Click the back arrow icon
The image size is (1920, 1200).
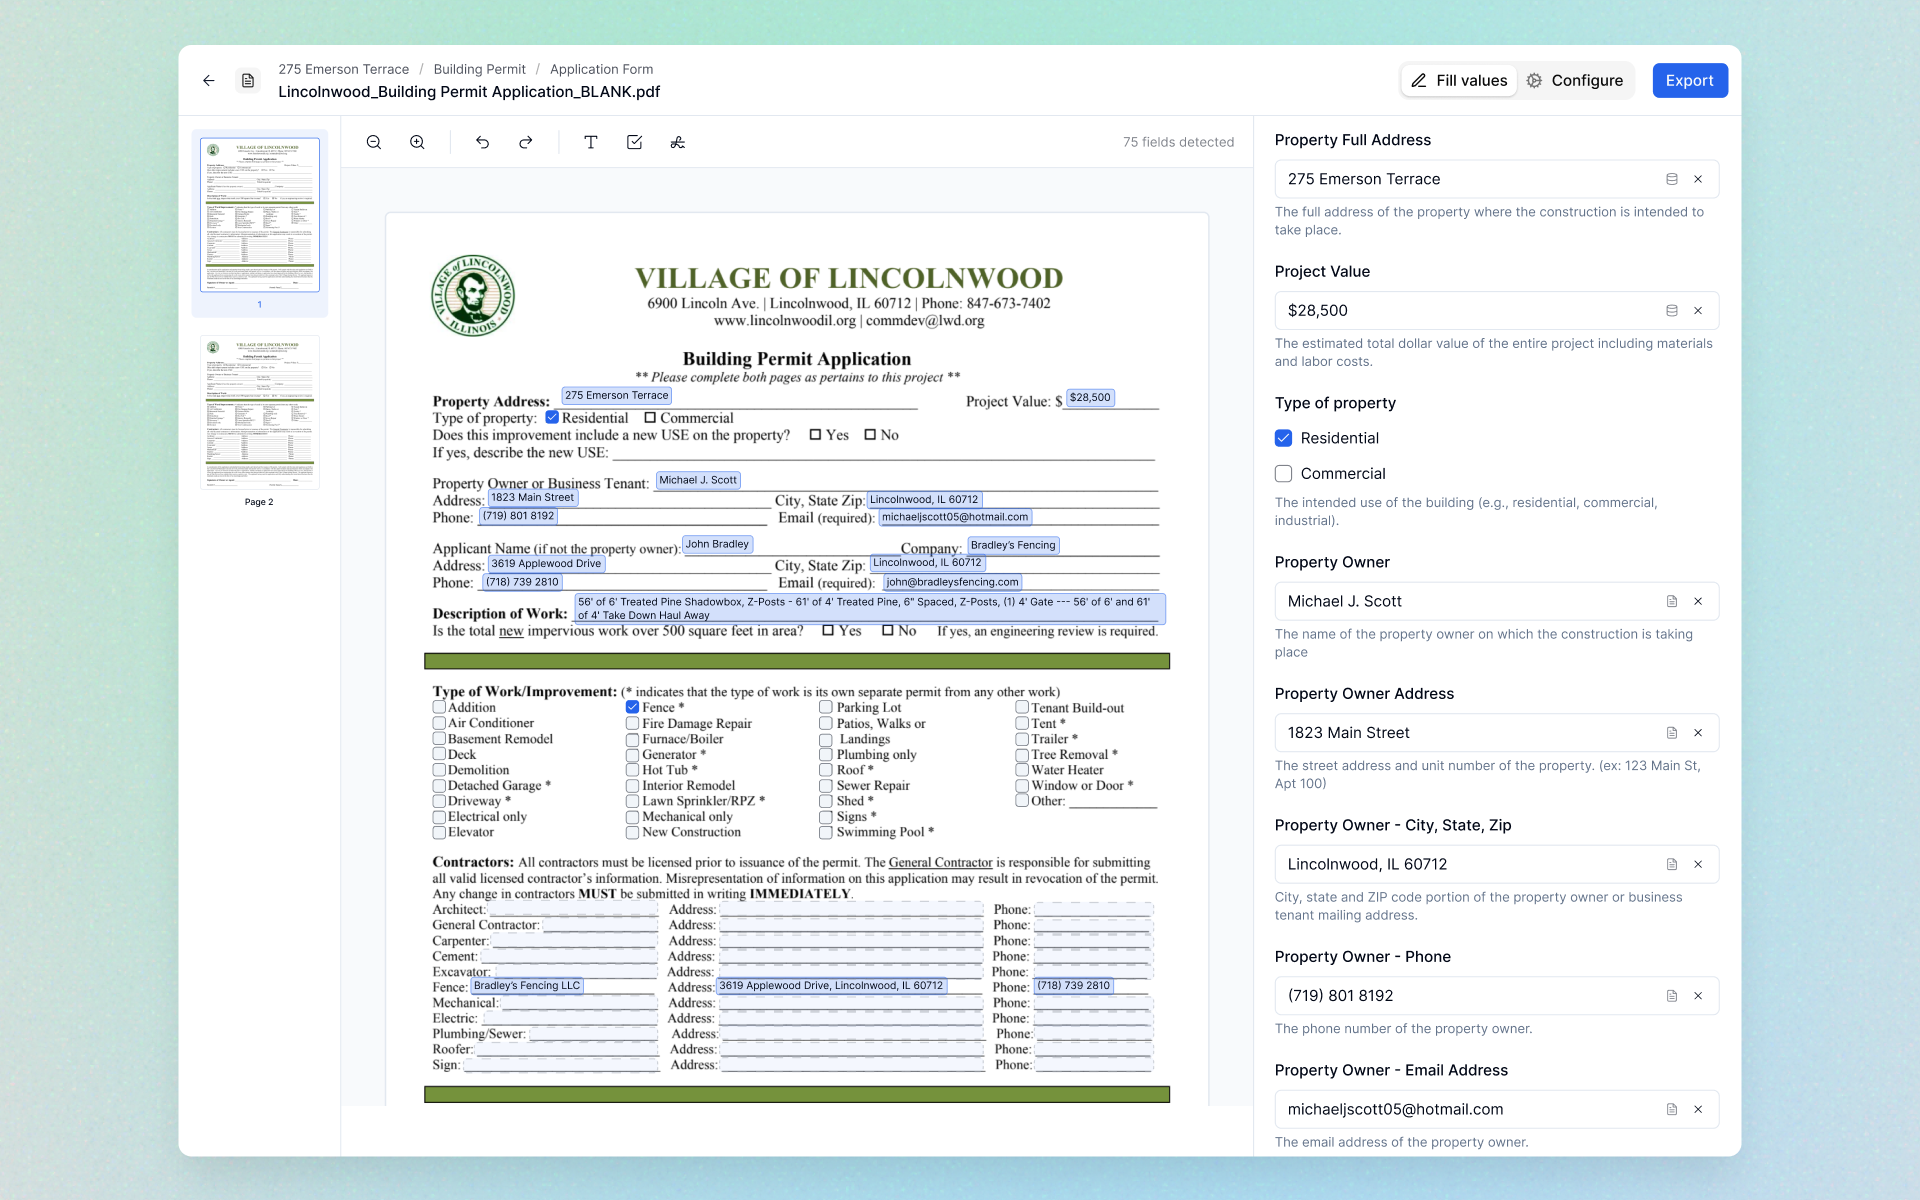coord(209,81)
